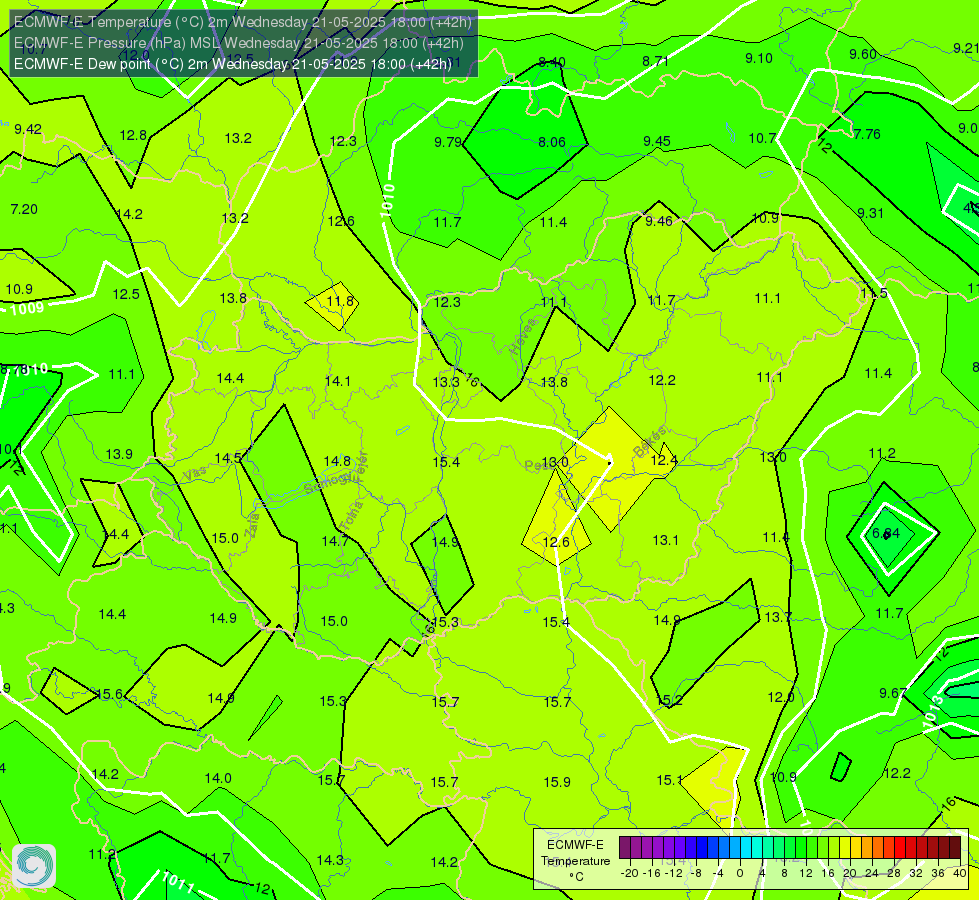
Task: Select the ECMWF-E Pressure MSL layer label
Action: tap(239, 43)
